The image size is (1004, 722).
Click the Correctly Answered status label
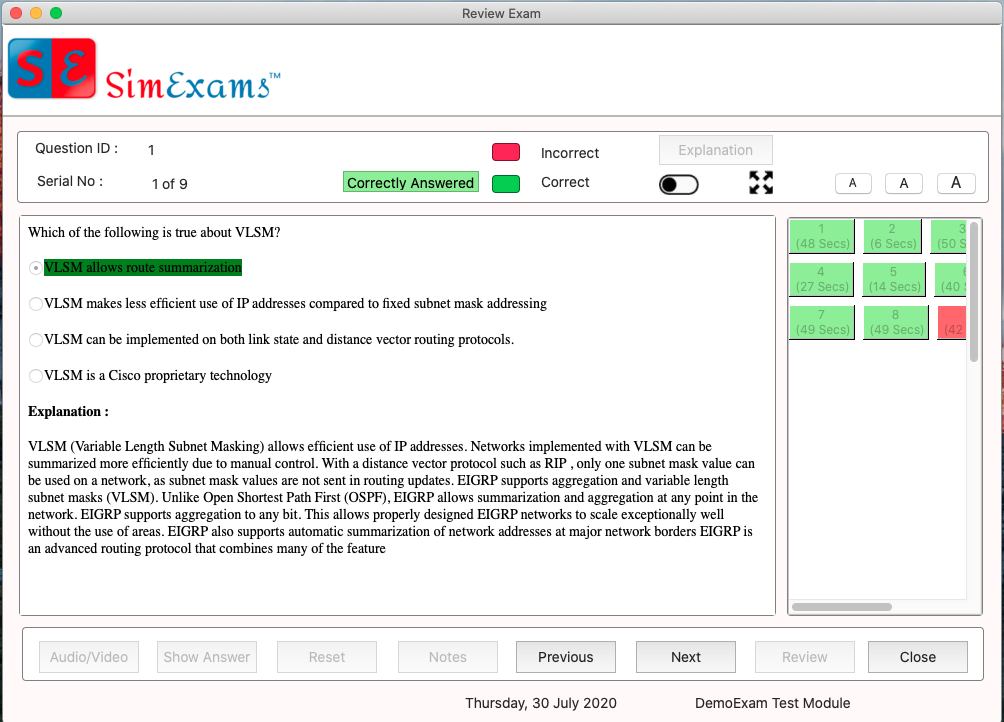click(x=410, y=182)
